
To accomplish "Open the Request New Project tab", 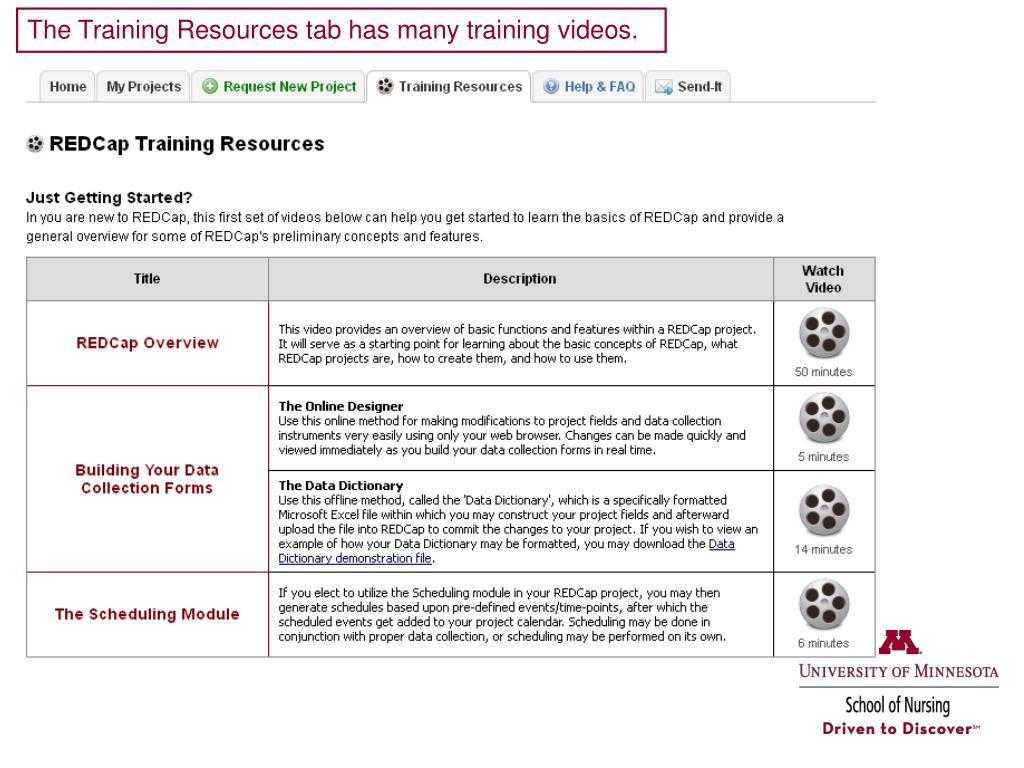I will pyautogui.click(x=279, y=86).
